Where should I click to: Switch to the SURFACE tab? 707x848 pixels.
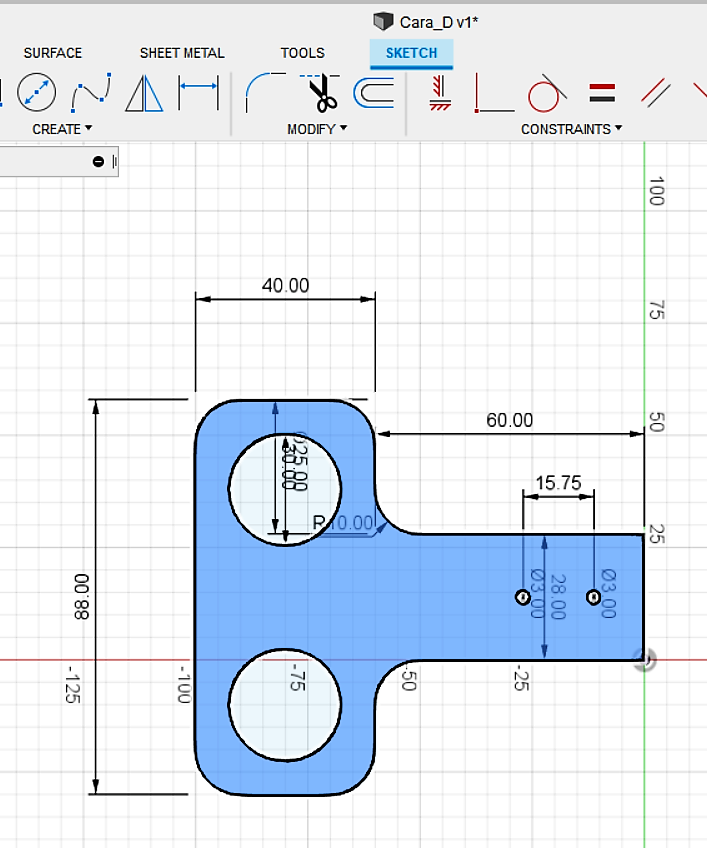pos(52,53)
